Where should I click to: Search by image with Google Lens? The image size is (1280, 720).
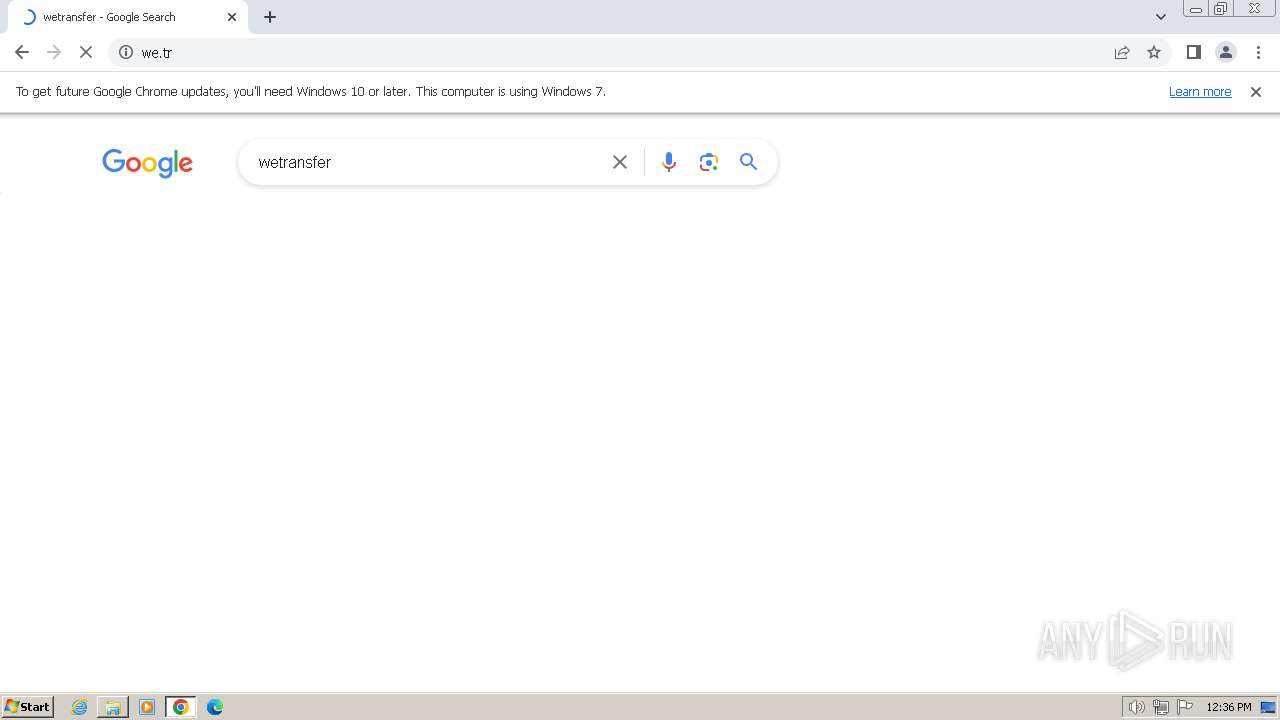coord(709,162)
